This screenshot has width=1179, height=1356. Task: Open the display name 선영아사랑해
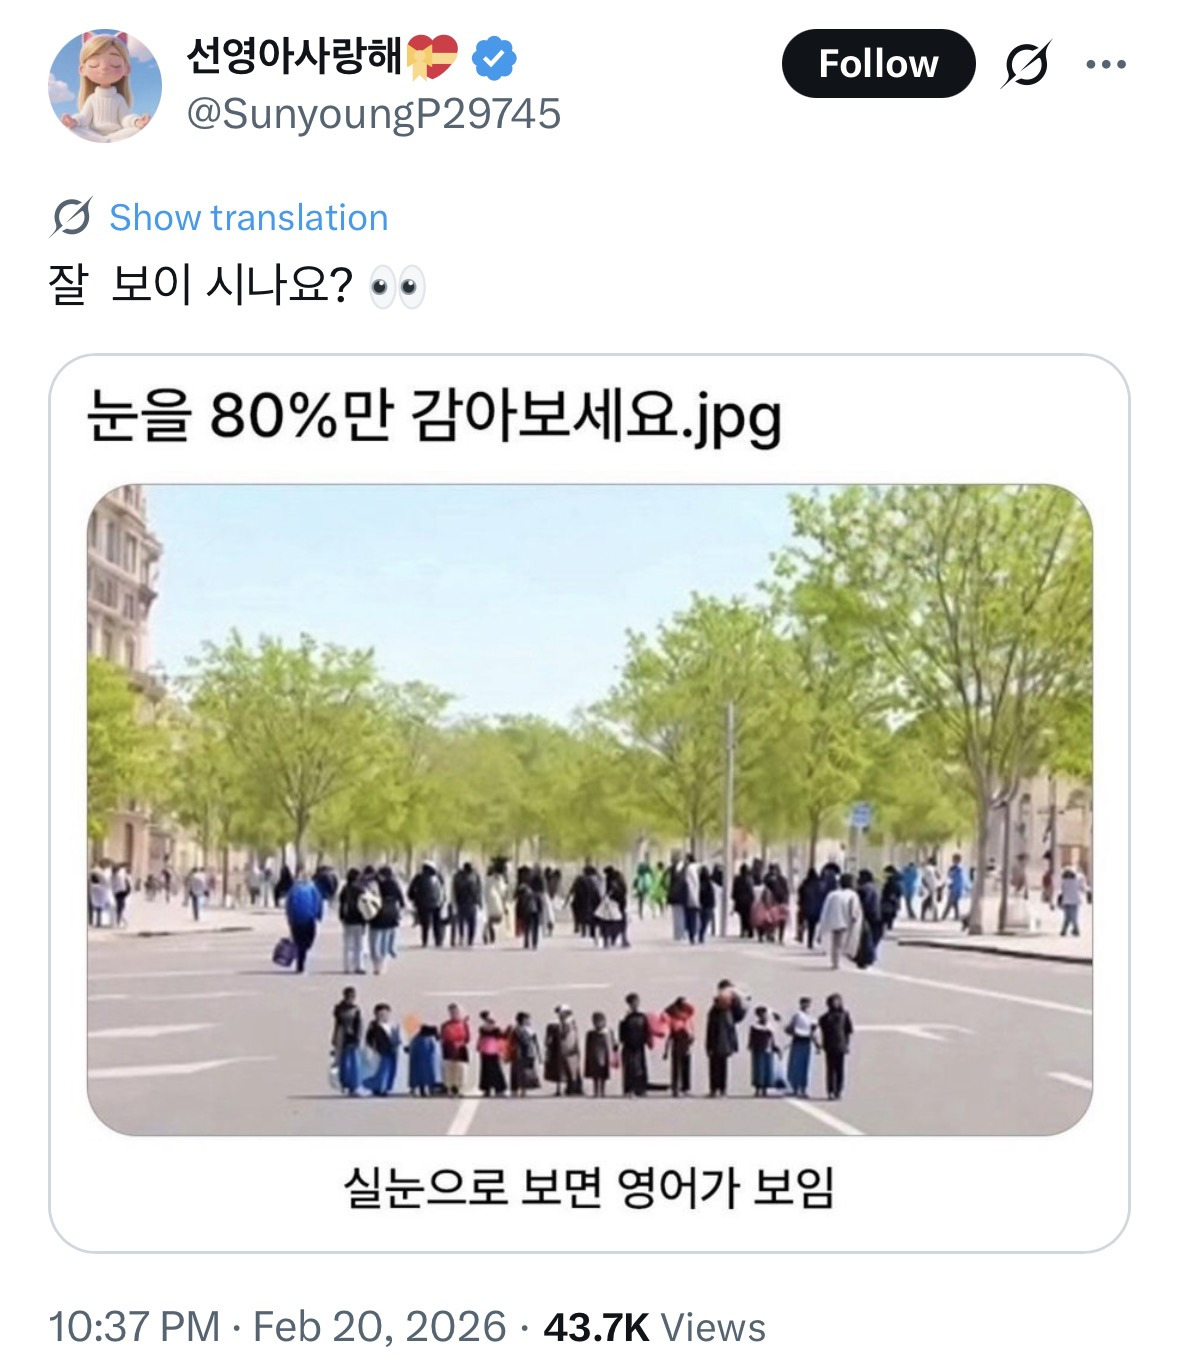[x=295, y=56]
